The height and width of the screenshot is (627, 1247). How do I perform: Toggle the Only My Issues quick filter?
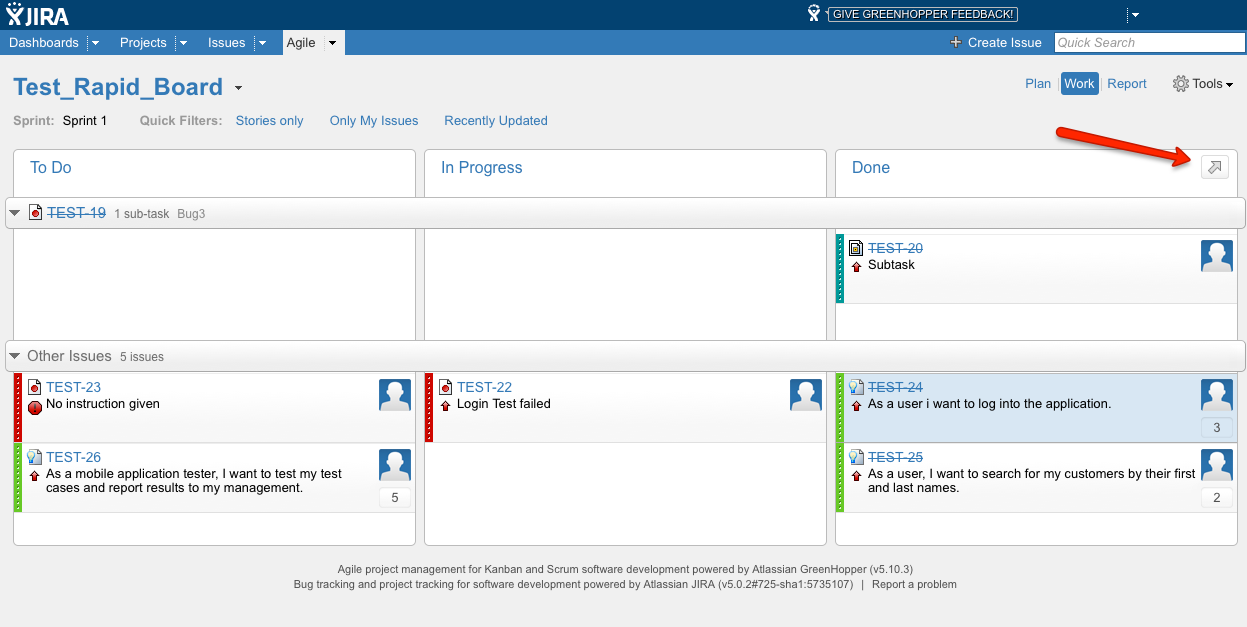374,121
